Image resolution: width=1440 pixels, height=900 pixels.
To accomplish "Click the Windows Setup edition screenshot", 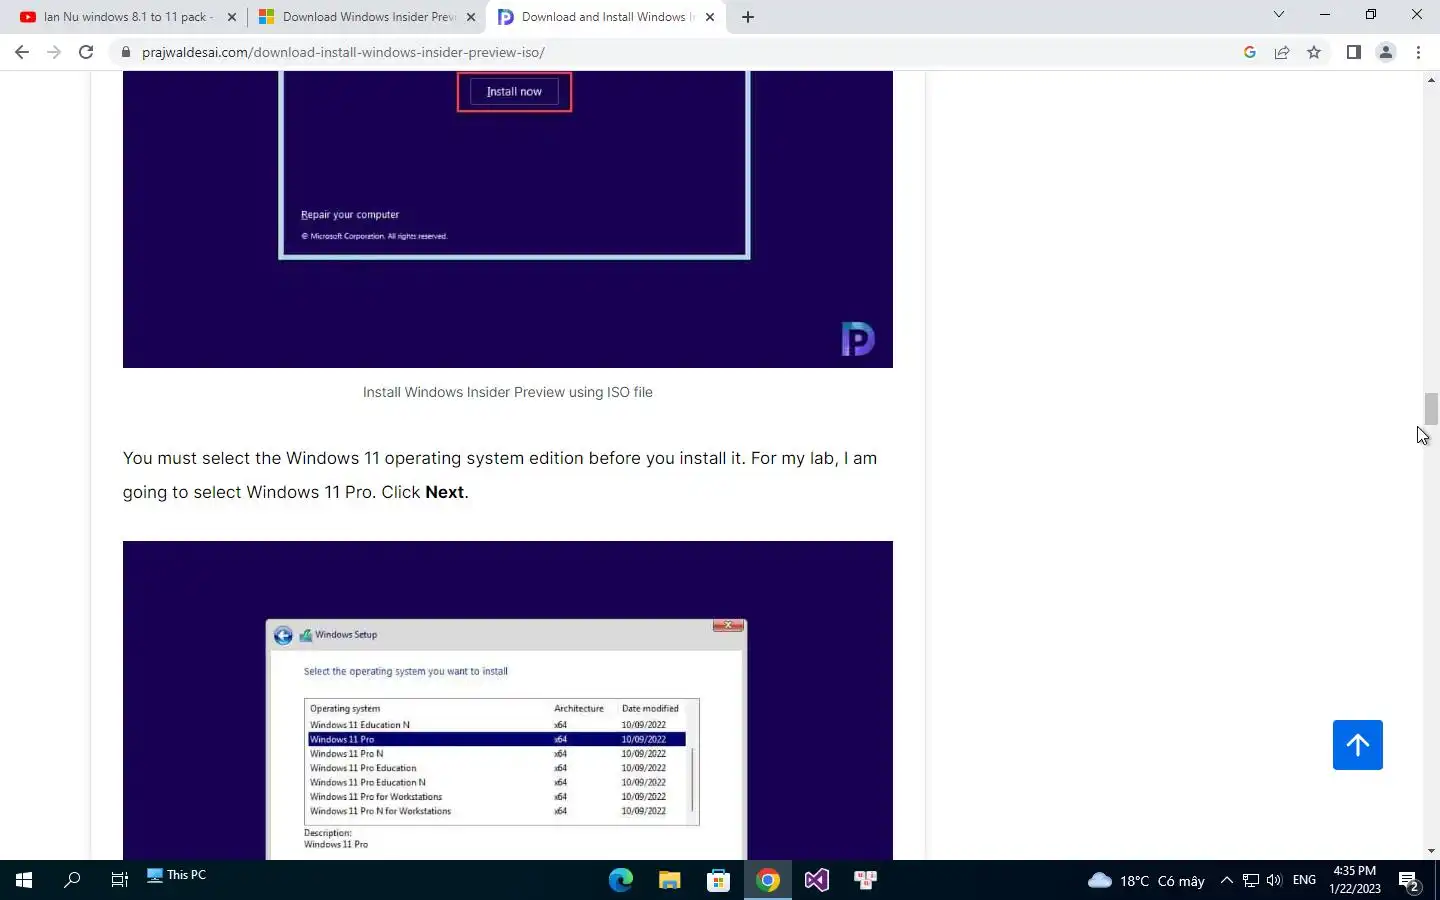I will (x=508, y=700).
